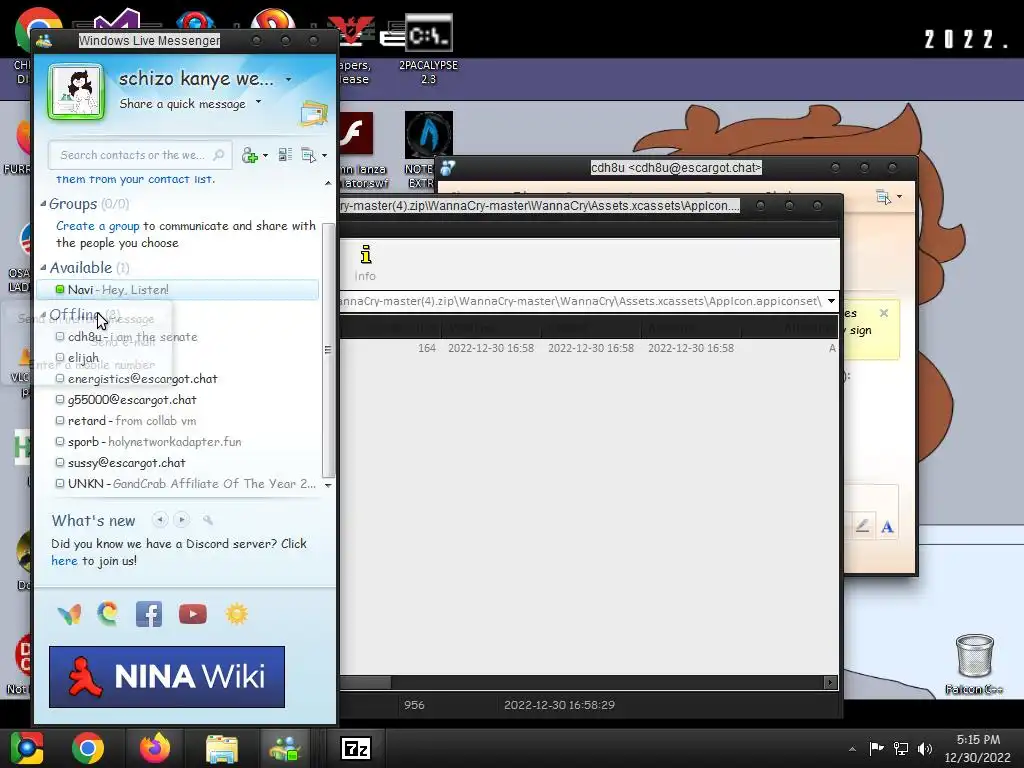
Task: Open the Add contact dropdown arrow
Action: click(265, 155)
